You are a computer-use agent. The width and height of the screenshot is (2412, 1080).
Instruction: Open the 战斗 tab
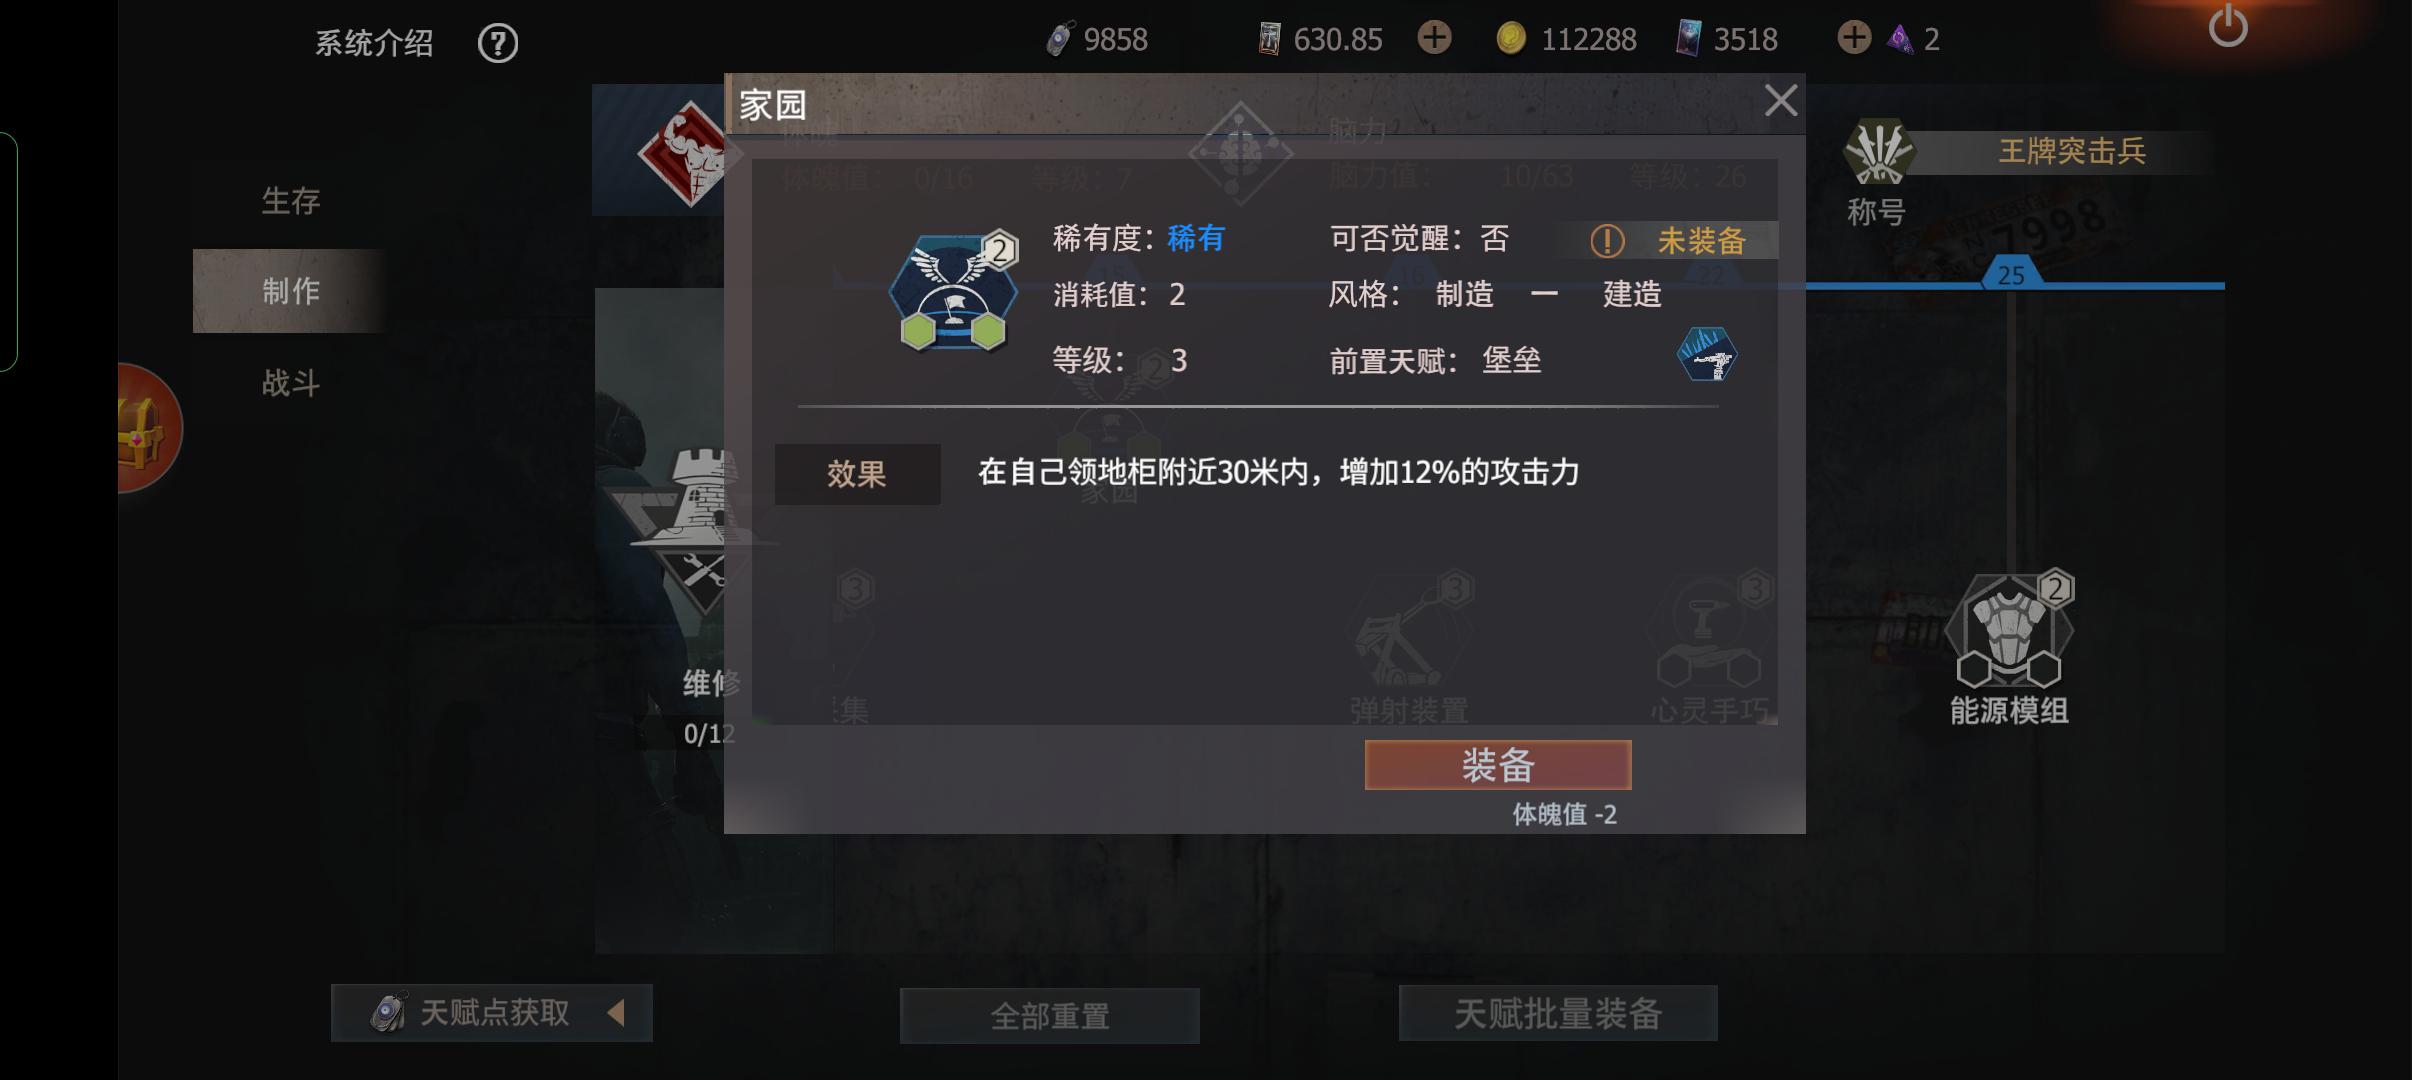click(x=290, y=383)
